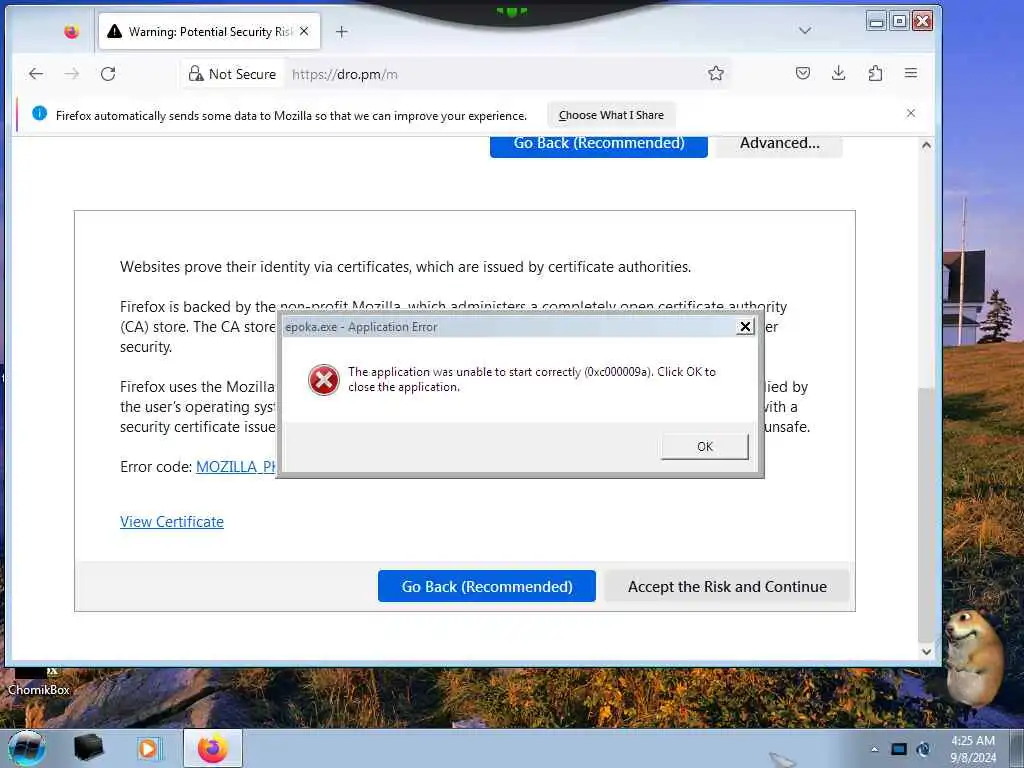Close the epoka.exe Application Error dialog
This screenshot has width=1024, height=768.
[x=745, y=327]
